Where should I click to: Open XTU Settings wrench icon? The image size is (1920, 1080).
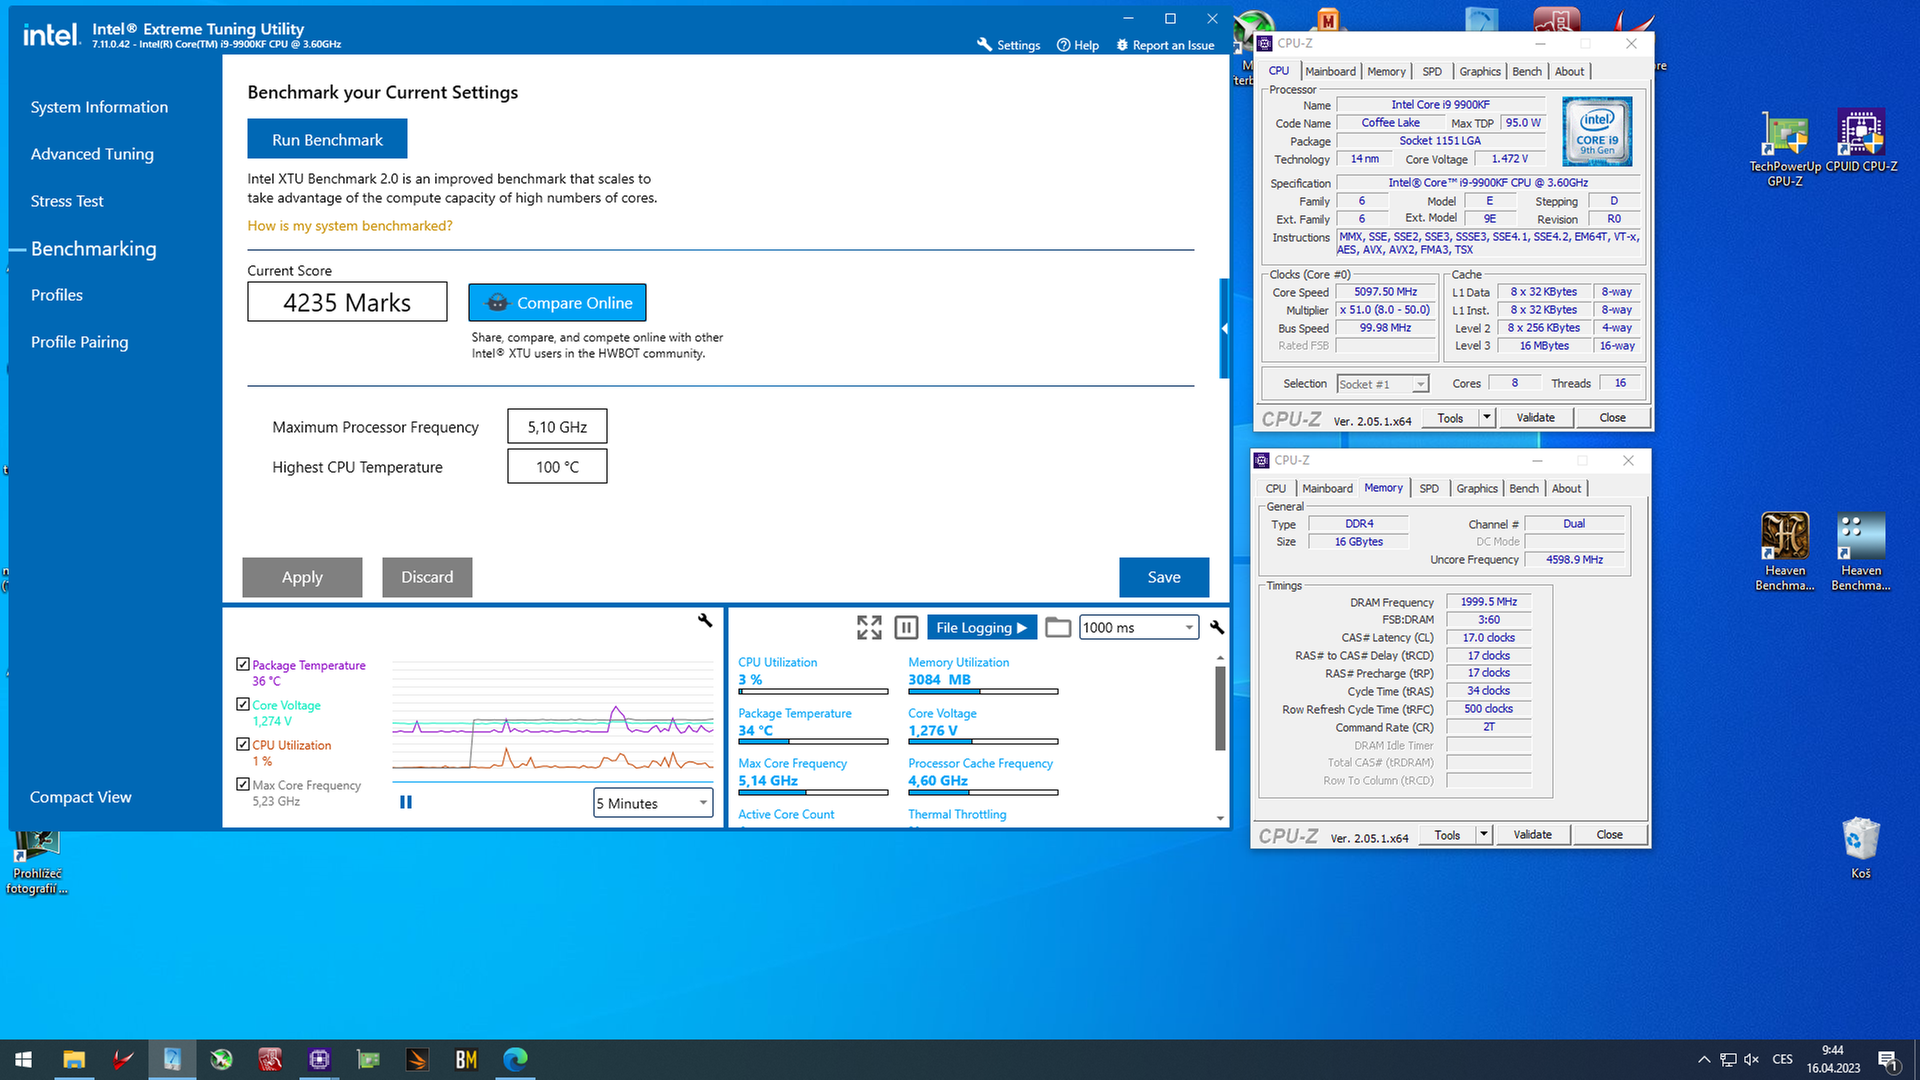(984, 45)
